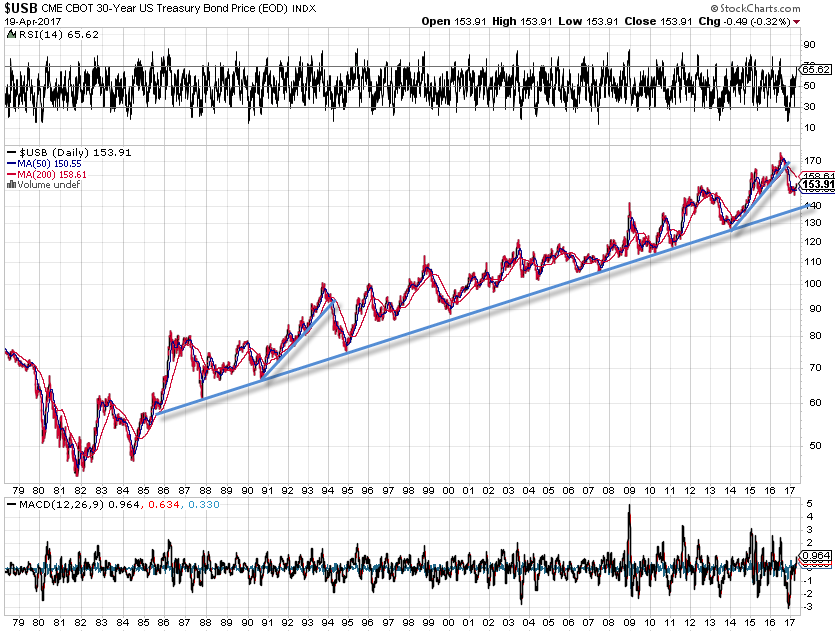Click the 140 price axis label

click(813, 205)
